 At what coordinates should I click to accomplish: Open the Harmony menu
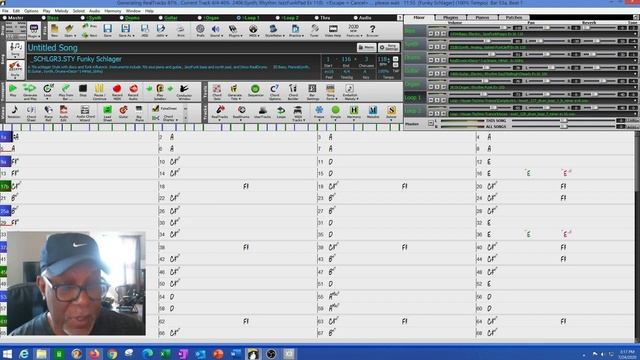click(113, 11)
